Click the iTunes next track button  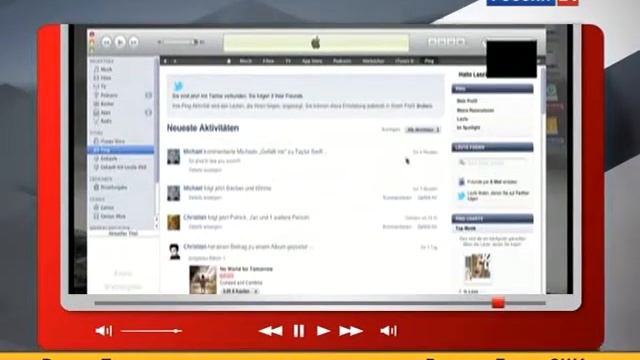[x=133, y=42]
